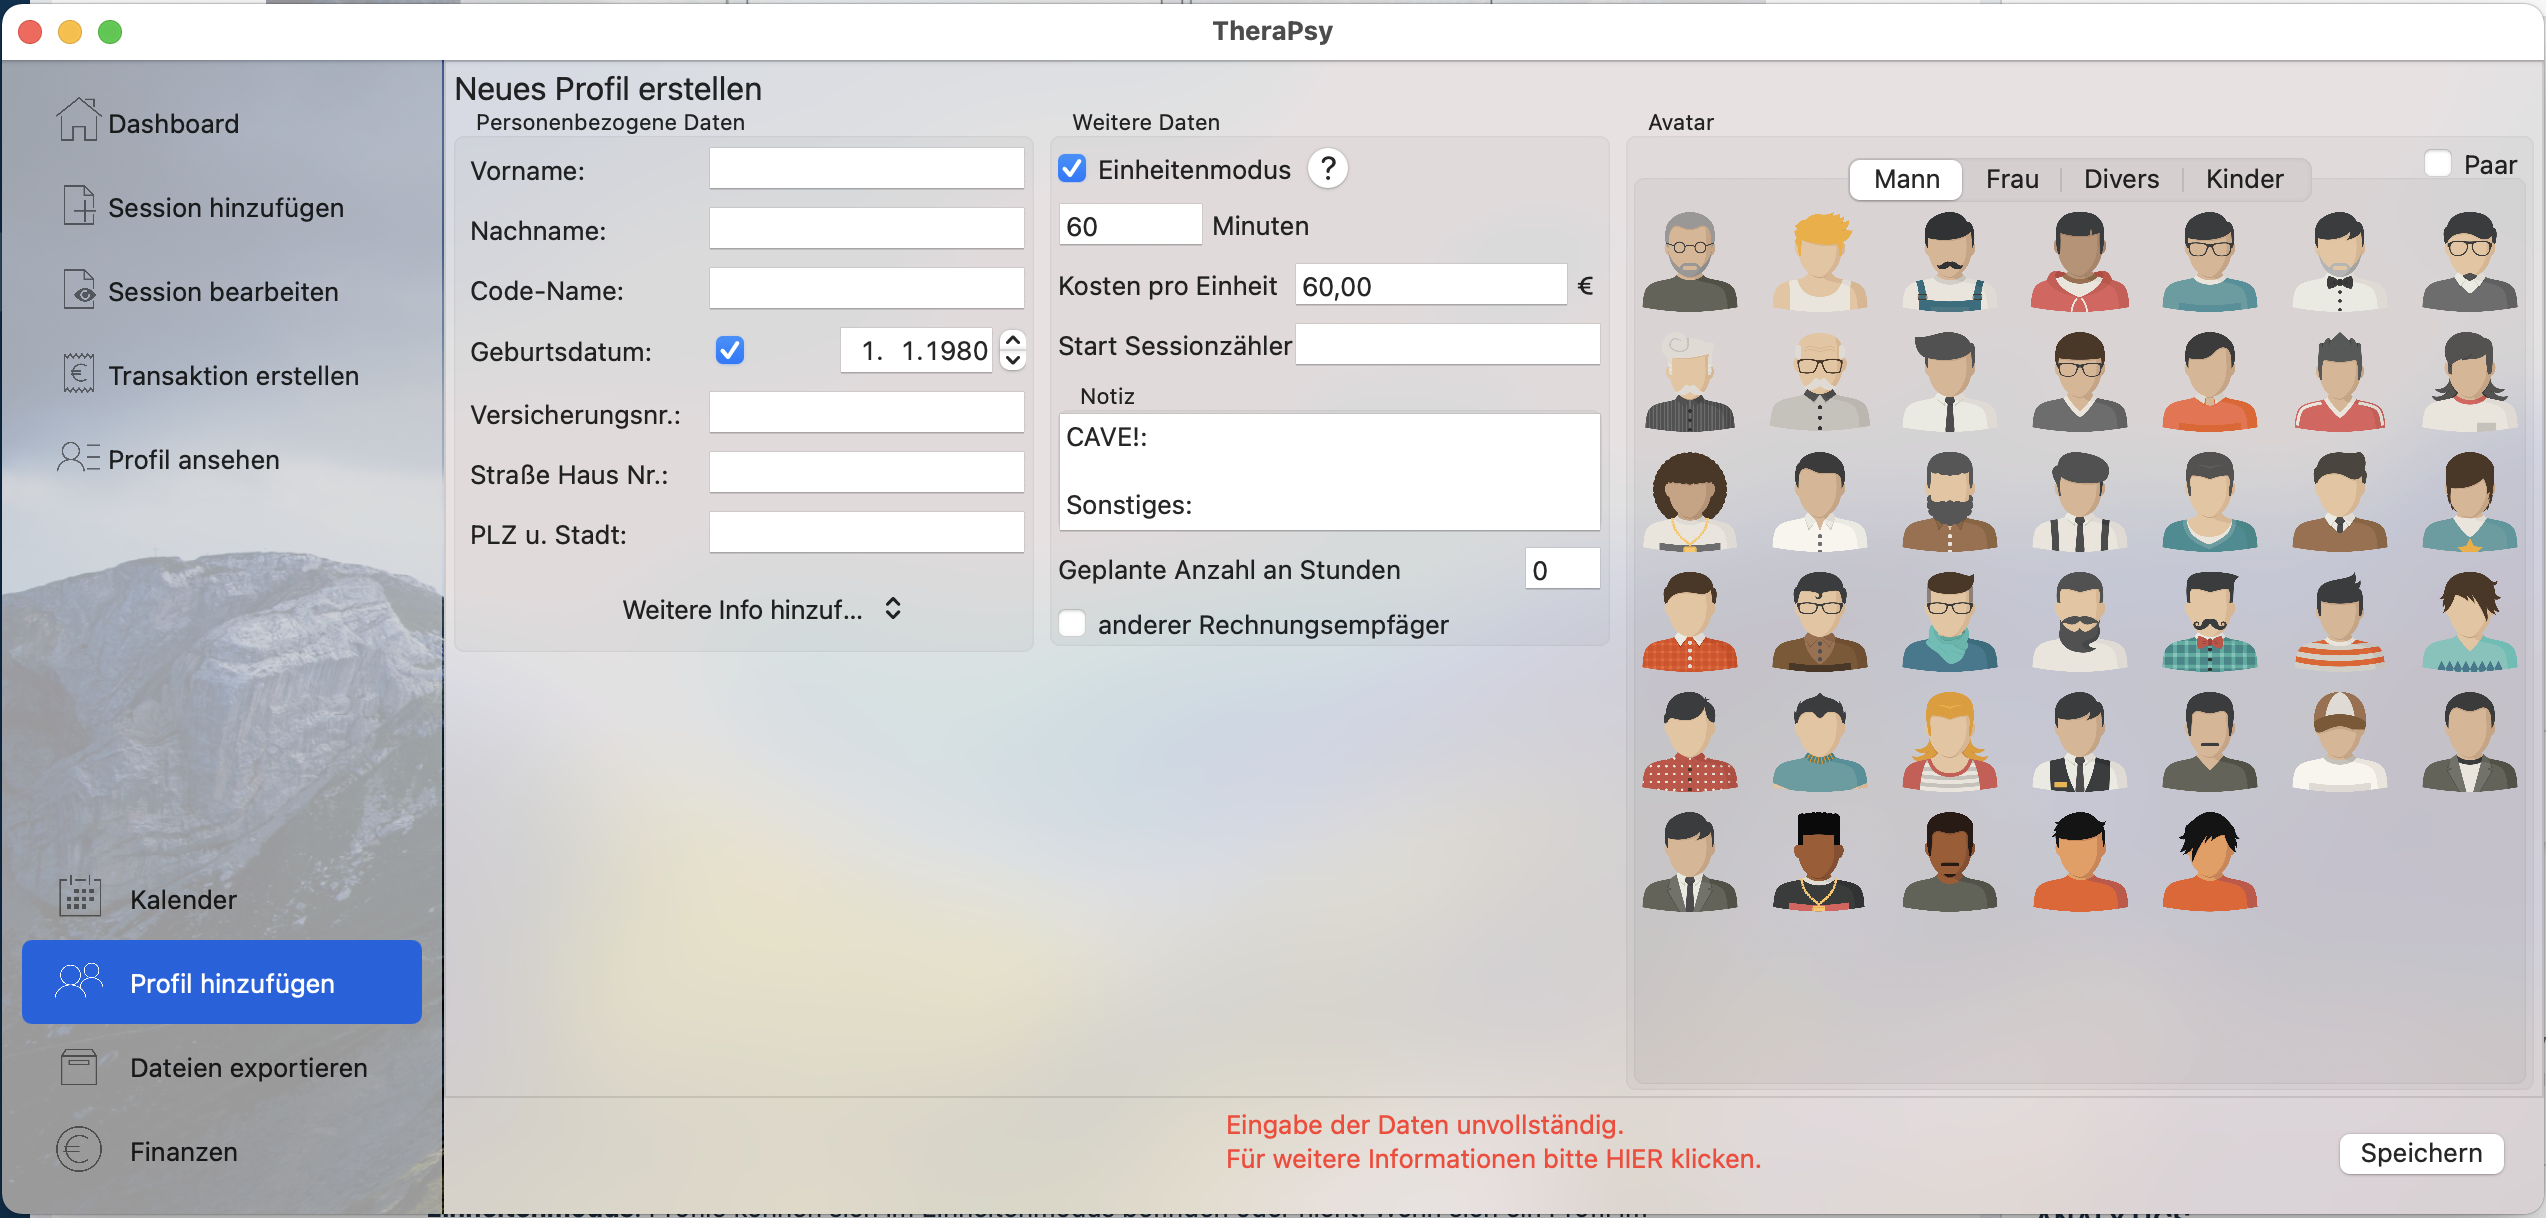The image size is (2546, 1218).
Task: Increase the birth date with the stepper up arrow
Action: pyautogui.click(x=1013, y=340)
